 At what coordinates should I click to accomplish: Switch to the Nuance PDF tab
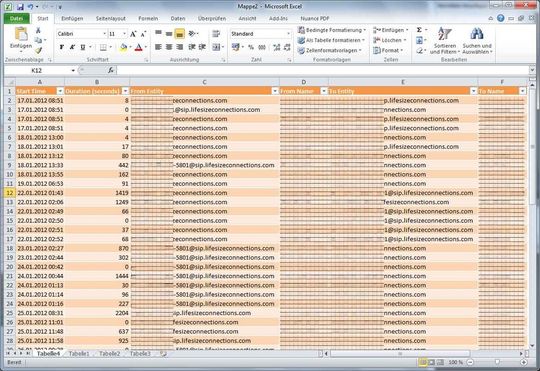tap(315, 19)
